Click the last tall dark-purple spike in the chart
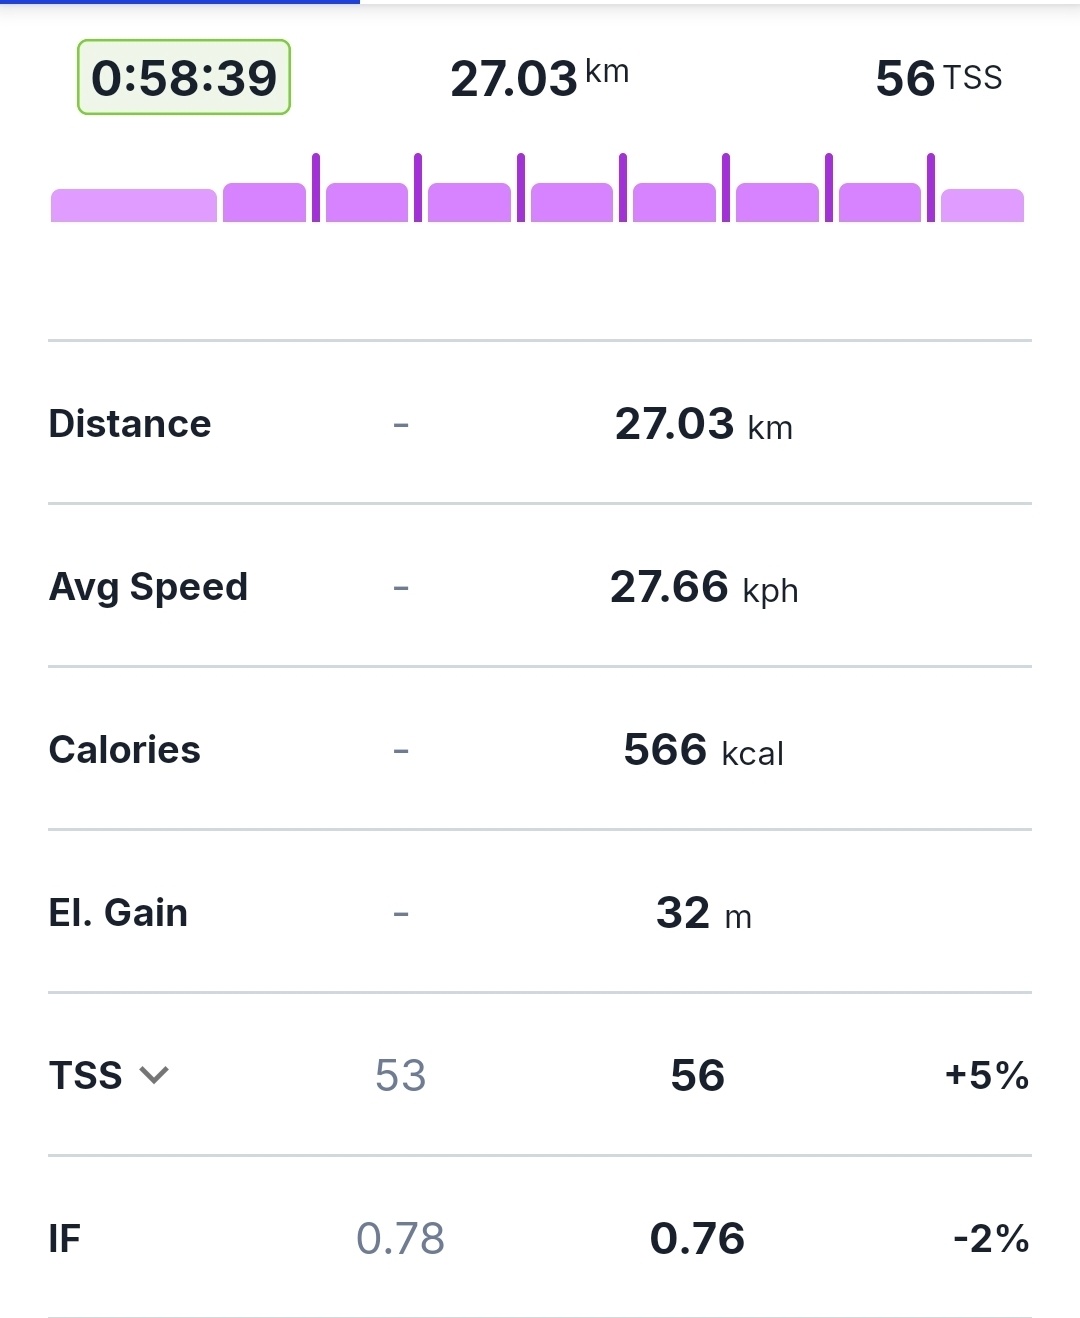 pyautogui.click(x=931, y=188)
